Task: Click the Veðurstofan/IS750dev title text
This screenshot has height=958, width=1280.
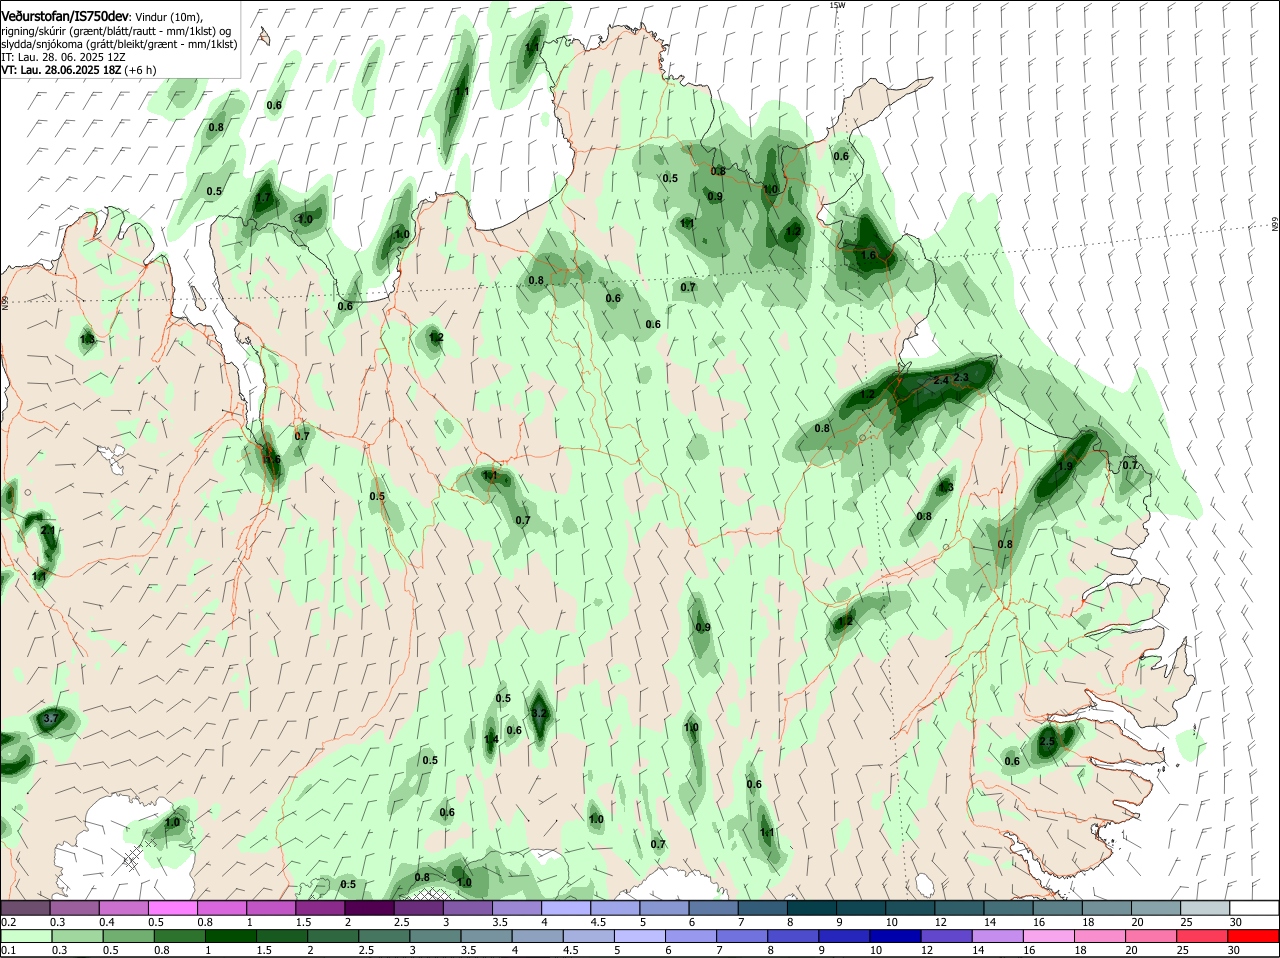Action: point(65,17)
